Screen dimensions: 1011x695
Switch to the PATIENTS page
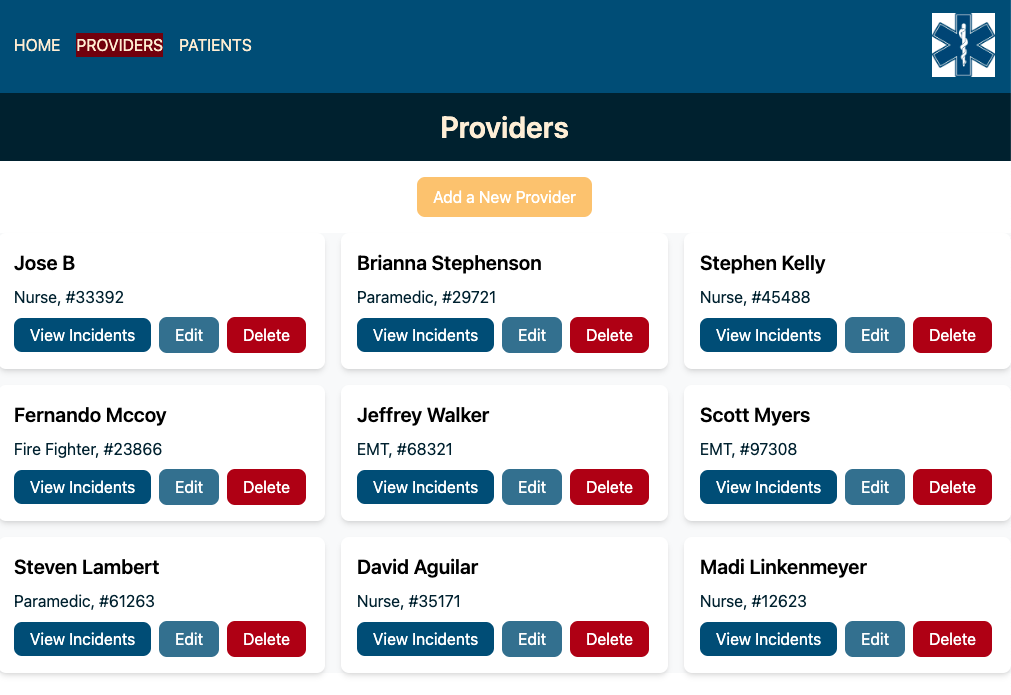click(x=215, y=45)
